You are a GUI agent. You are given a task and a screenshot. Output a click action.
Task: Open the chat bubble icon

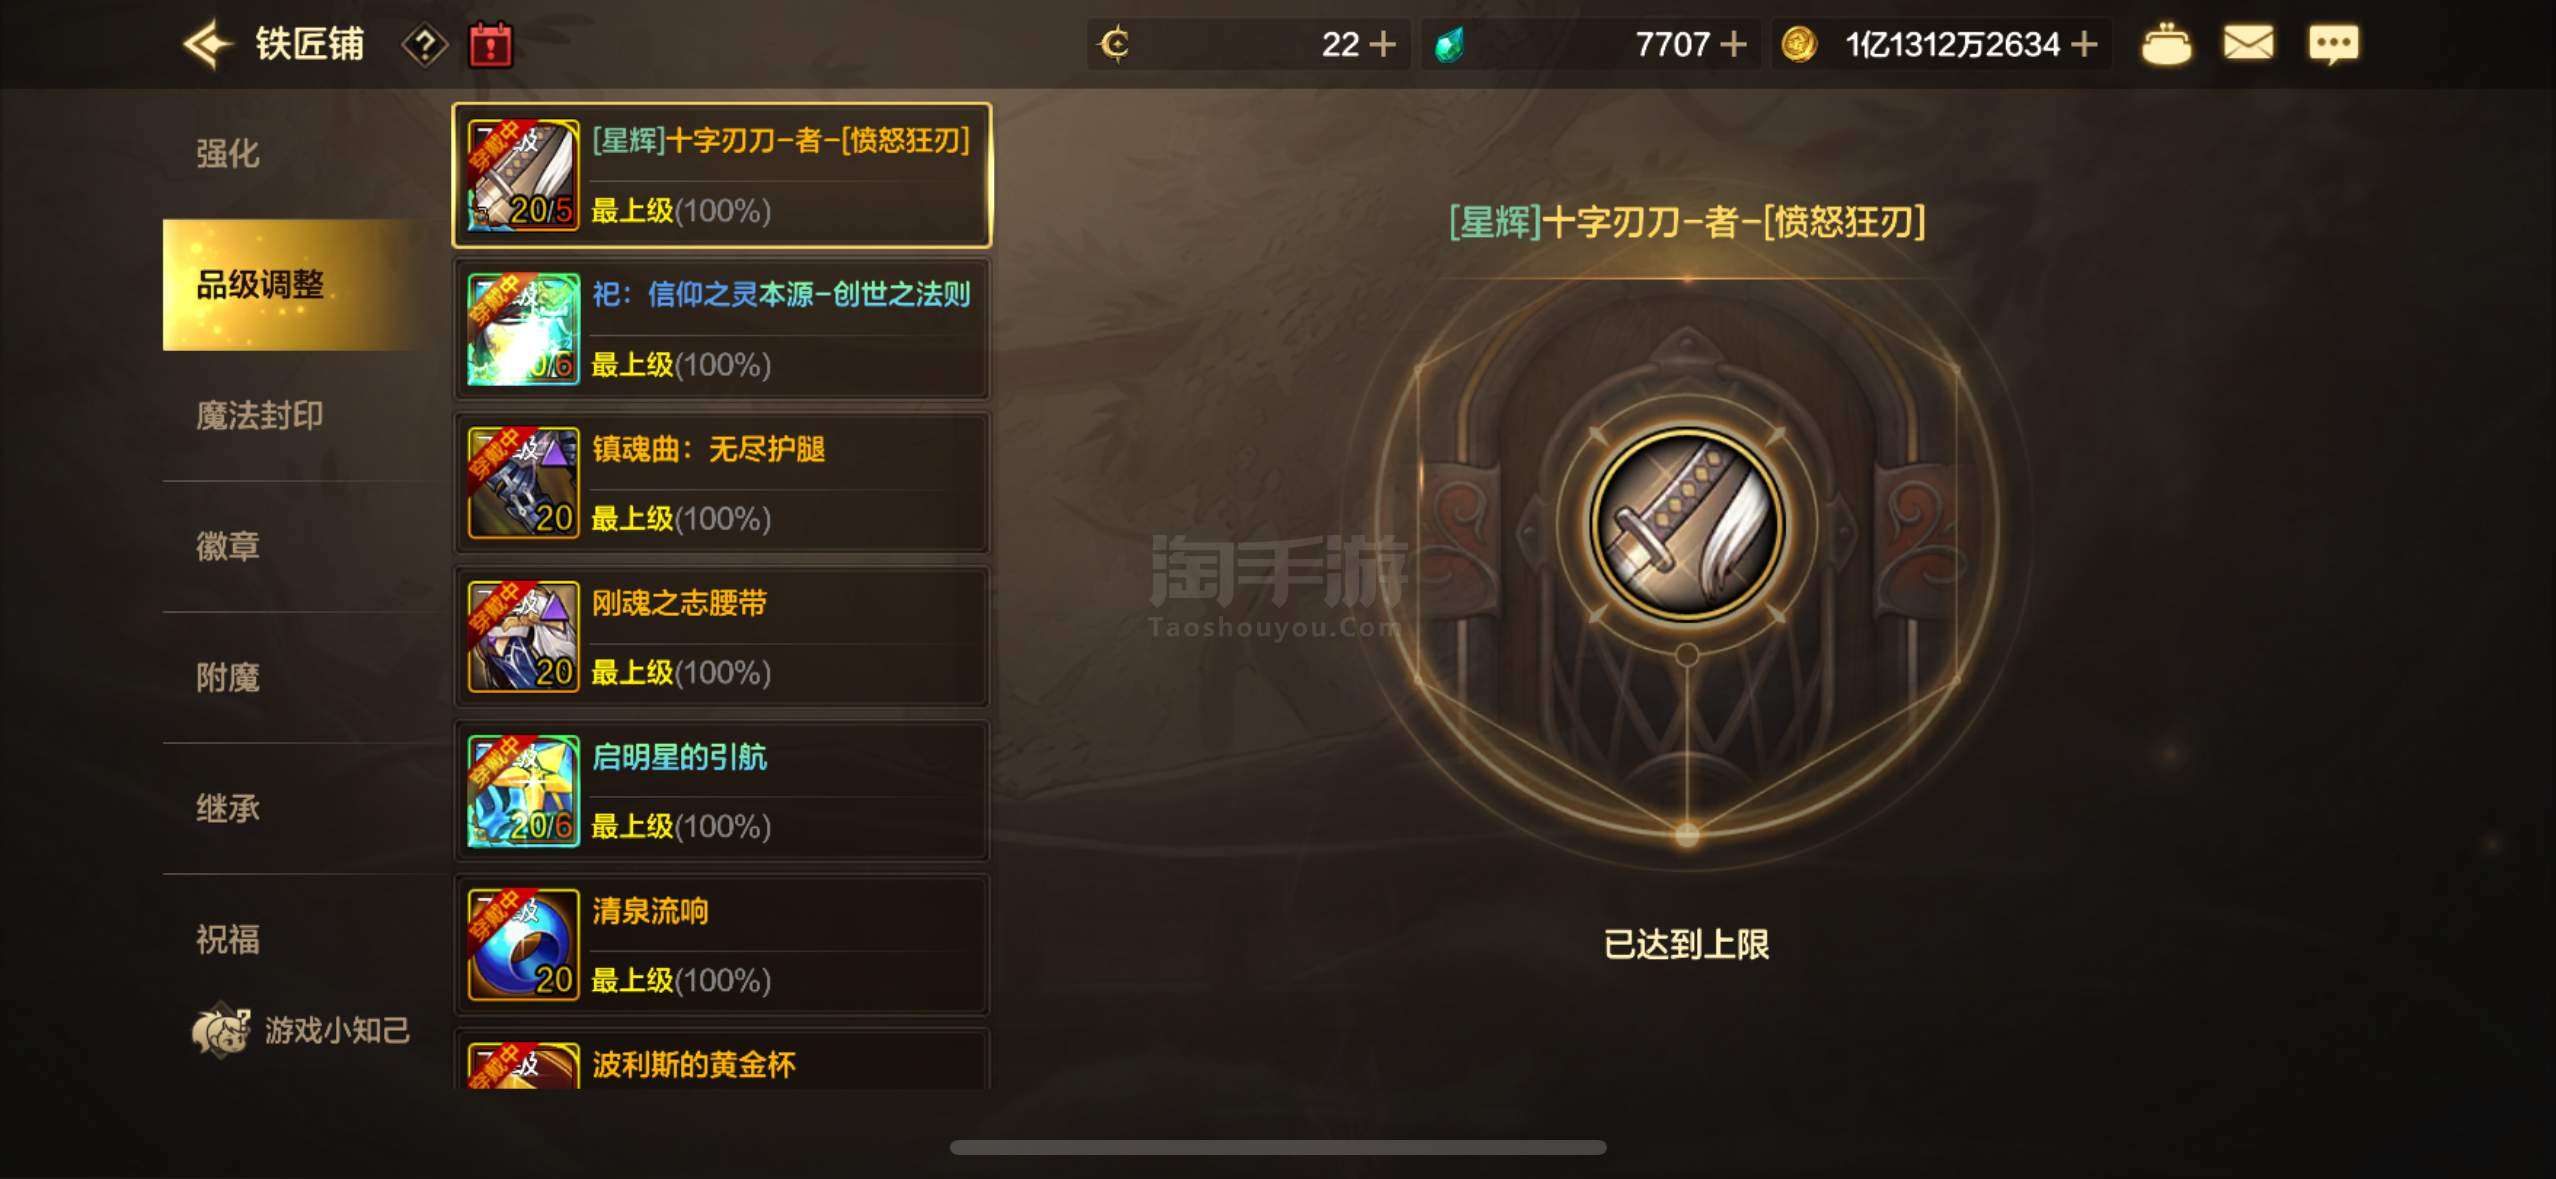click(x=2333, y=45)
